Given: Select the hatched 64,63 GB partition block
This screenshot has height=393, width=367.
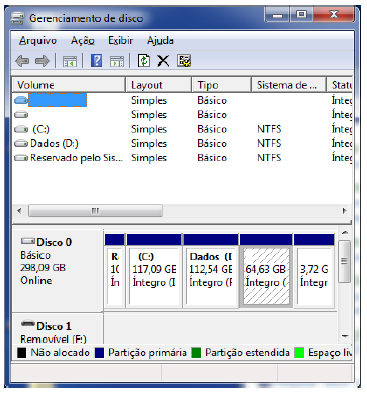Looking at the screenshot, I should pyautogui.click(x=266, y=270).
